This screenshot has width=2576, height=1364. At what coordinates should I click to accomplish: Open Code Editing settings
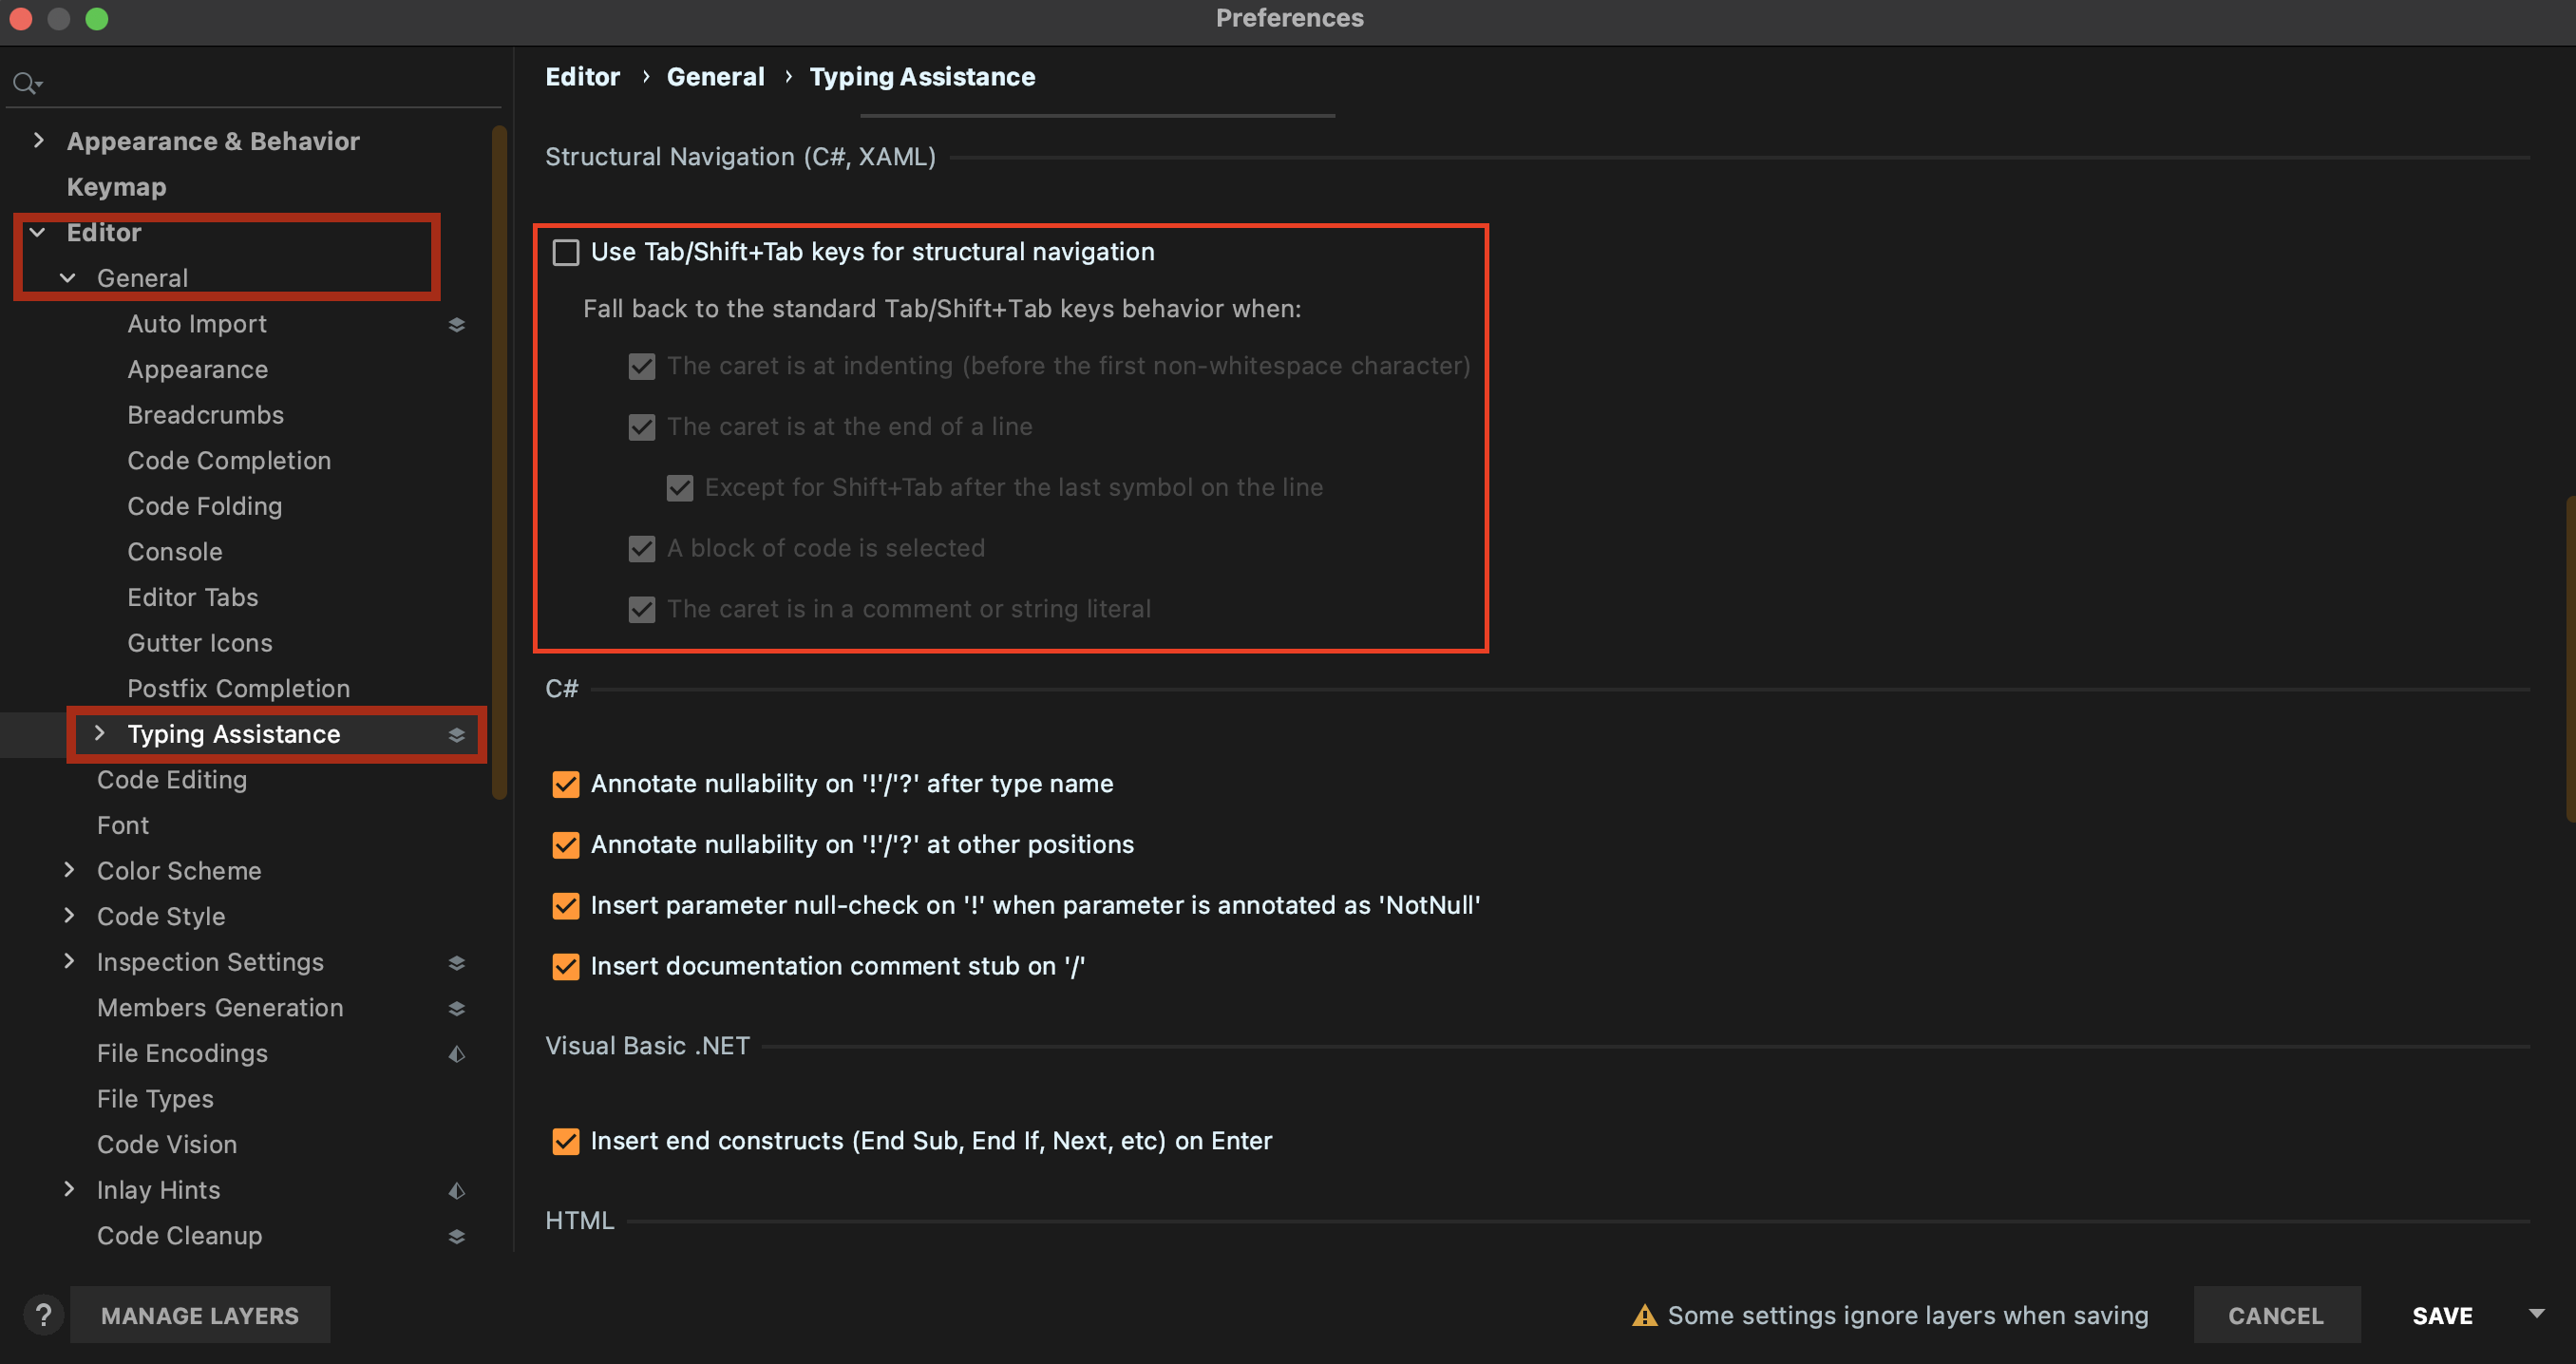click(x=172, y=780)
